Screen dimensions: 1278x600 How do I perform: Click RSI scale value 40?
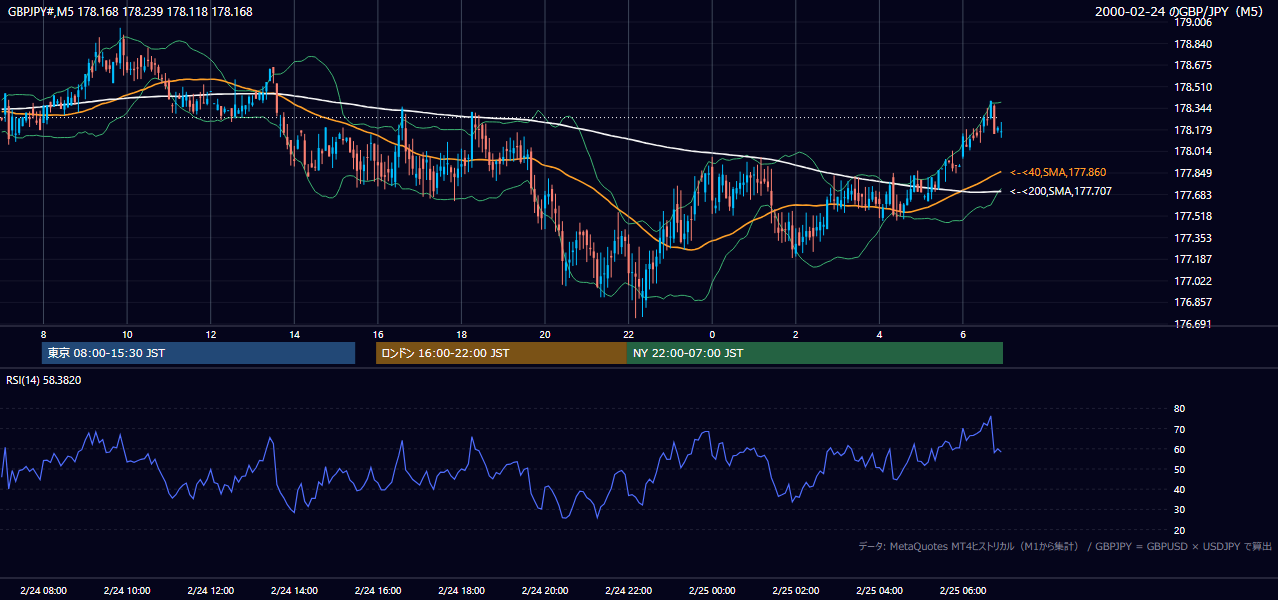tap(1180, 489)
